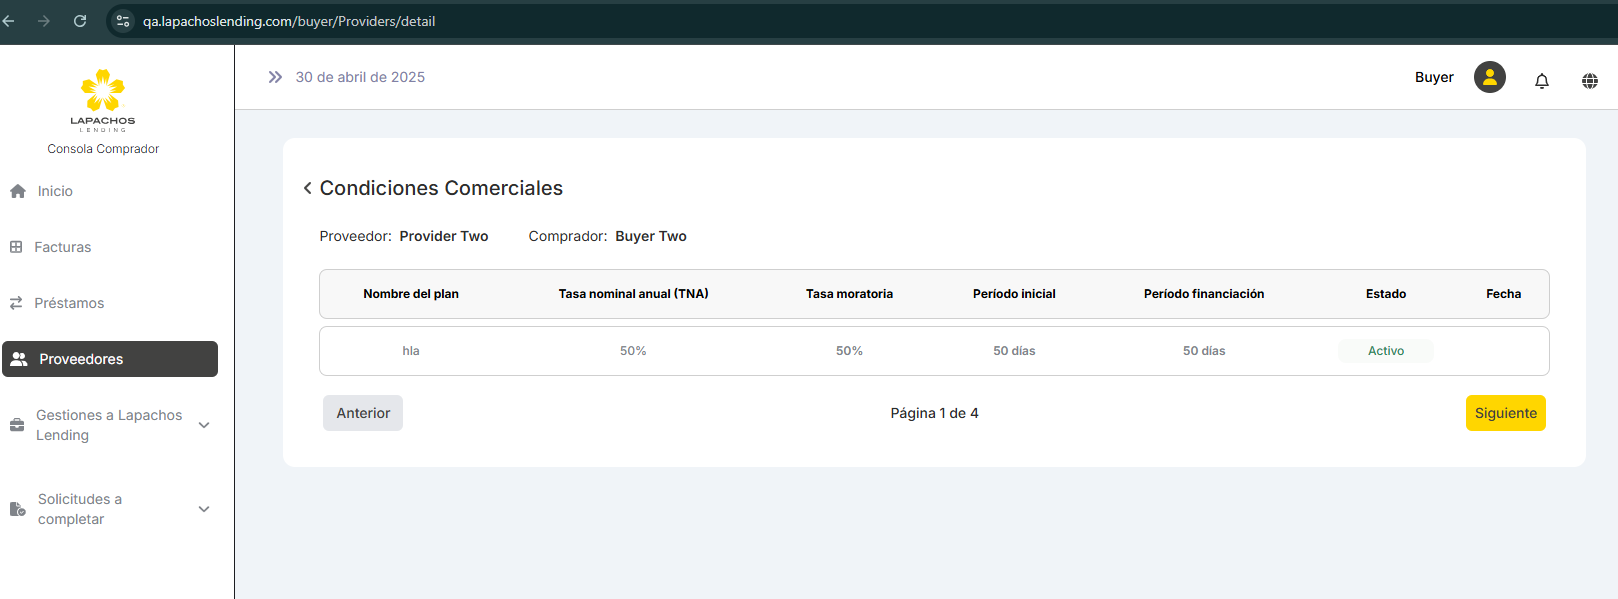Open Inicio in the sidebar
Viewport: 1618px width, 599px height.
pos(55,191)
